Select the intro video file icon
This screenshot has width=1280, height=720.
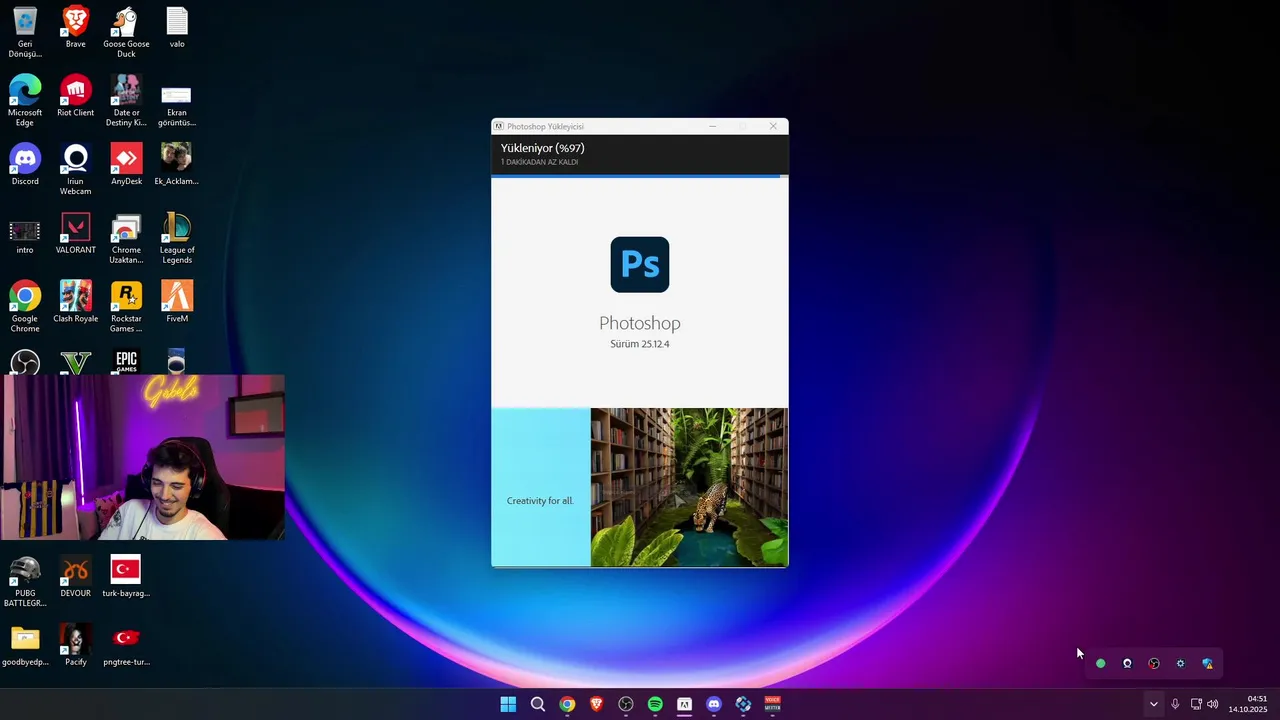[x=25, y=231]
